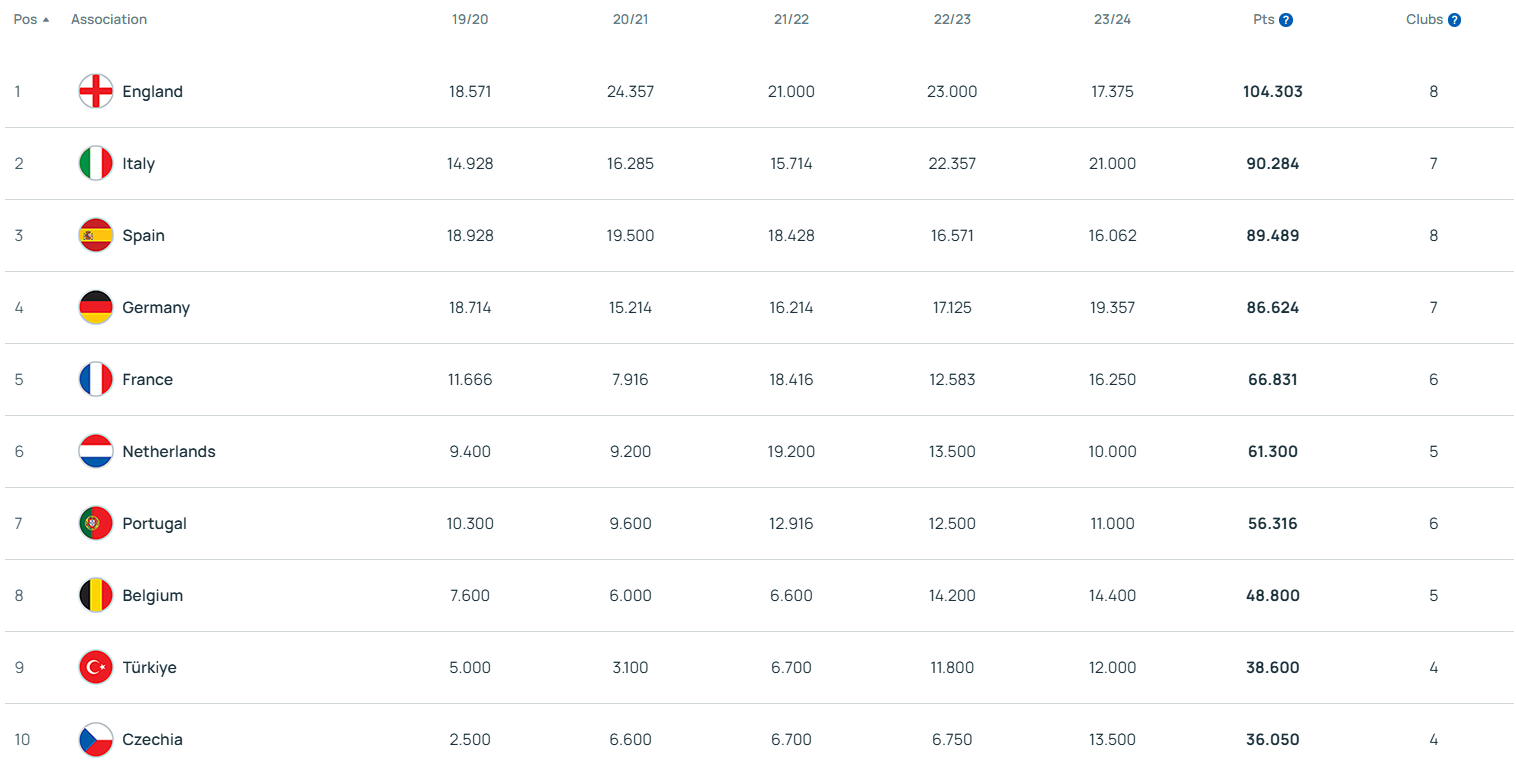
Task: Select the Association column header
Action: (x=108, y=18)
